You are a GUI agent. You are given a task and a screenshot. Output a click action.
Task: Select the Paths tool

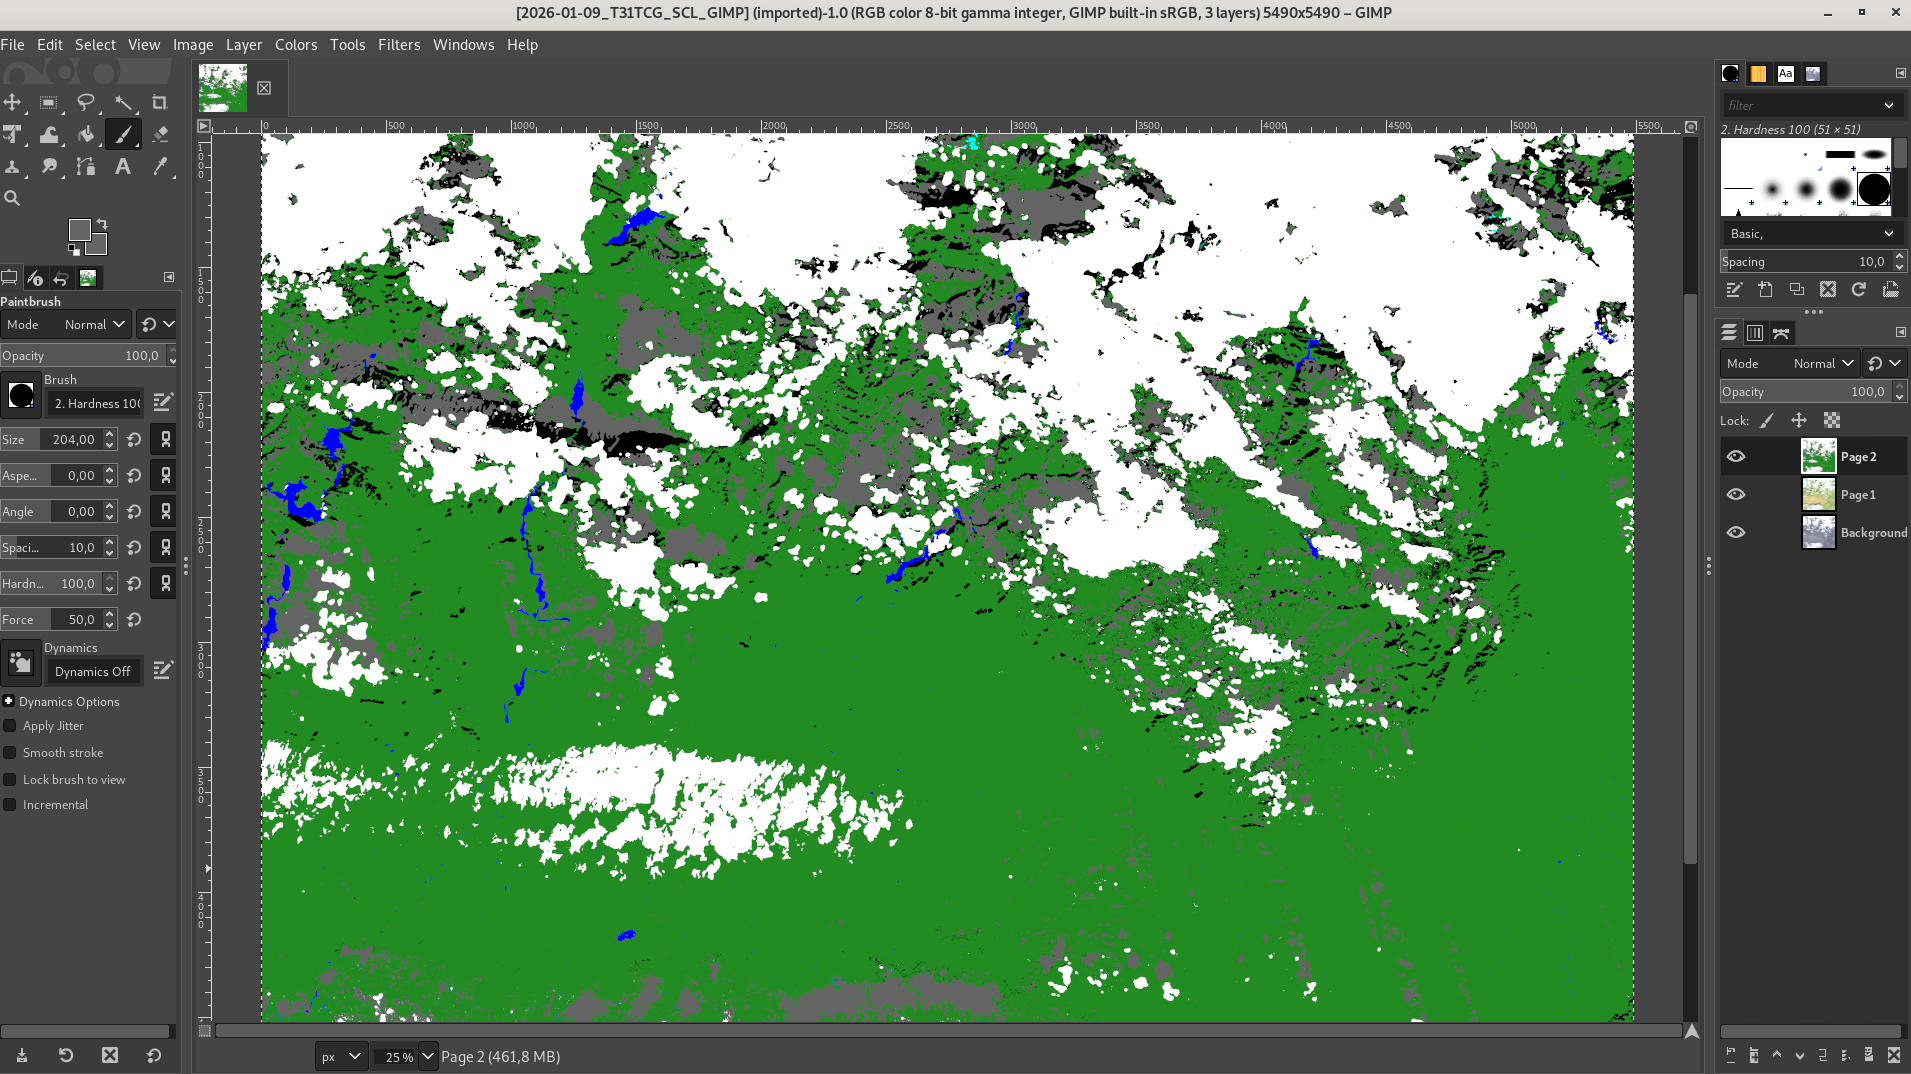pyautogui.click(x=86, y=166)
